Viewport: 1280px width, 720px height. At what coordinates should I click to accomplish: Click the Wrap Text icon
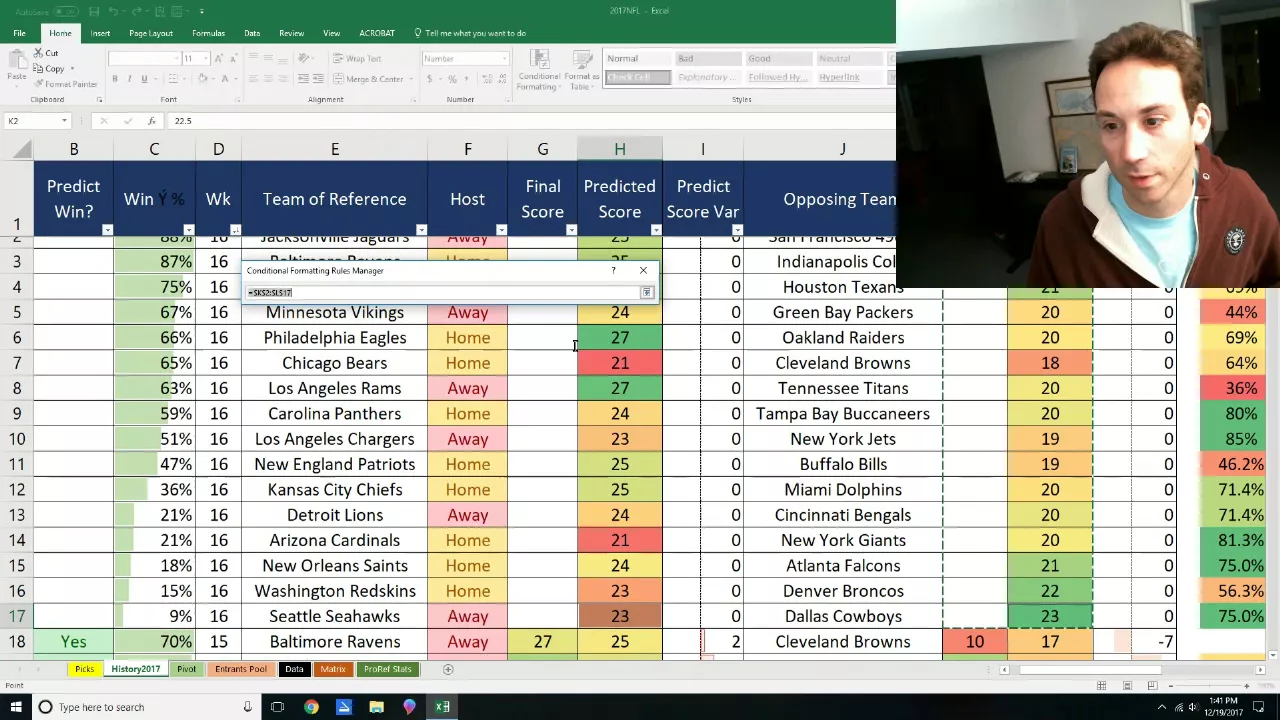338,58
